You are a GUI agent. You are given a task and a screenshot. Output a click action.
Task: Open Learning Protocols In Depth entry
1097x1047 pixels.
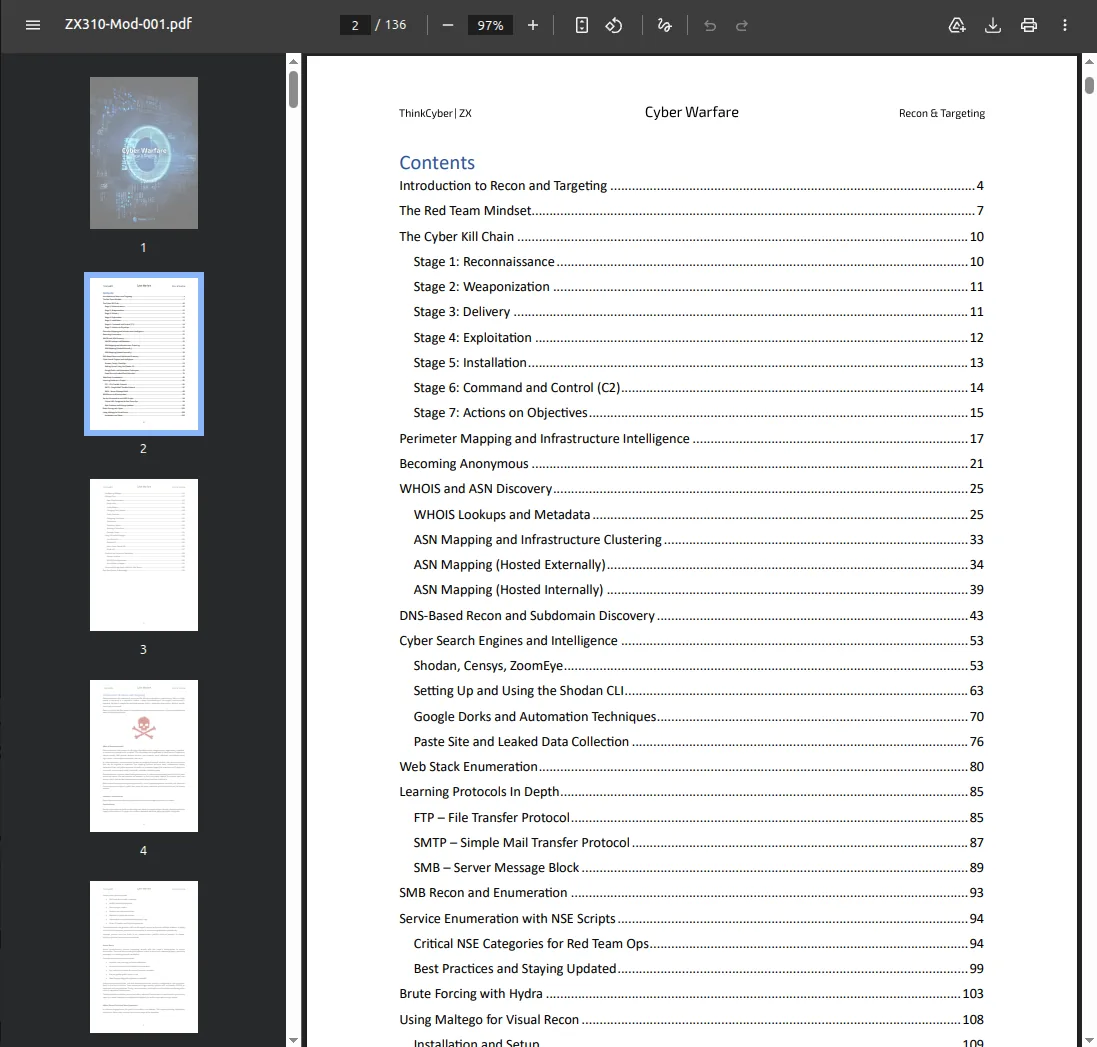pos(691,792)
